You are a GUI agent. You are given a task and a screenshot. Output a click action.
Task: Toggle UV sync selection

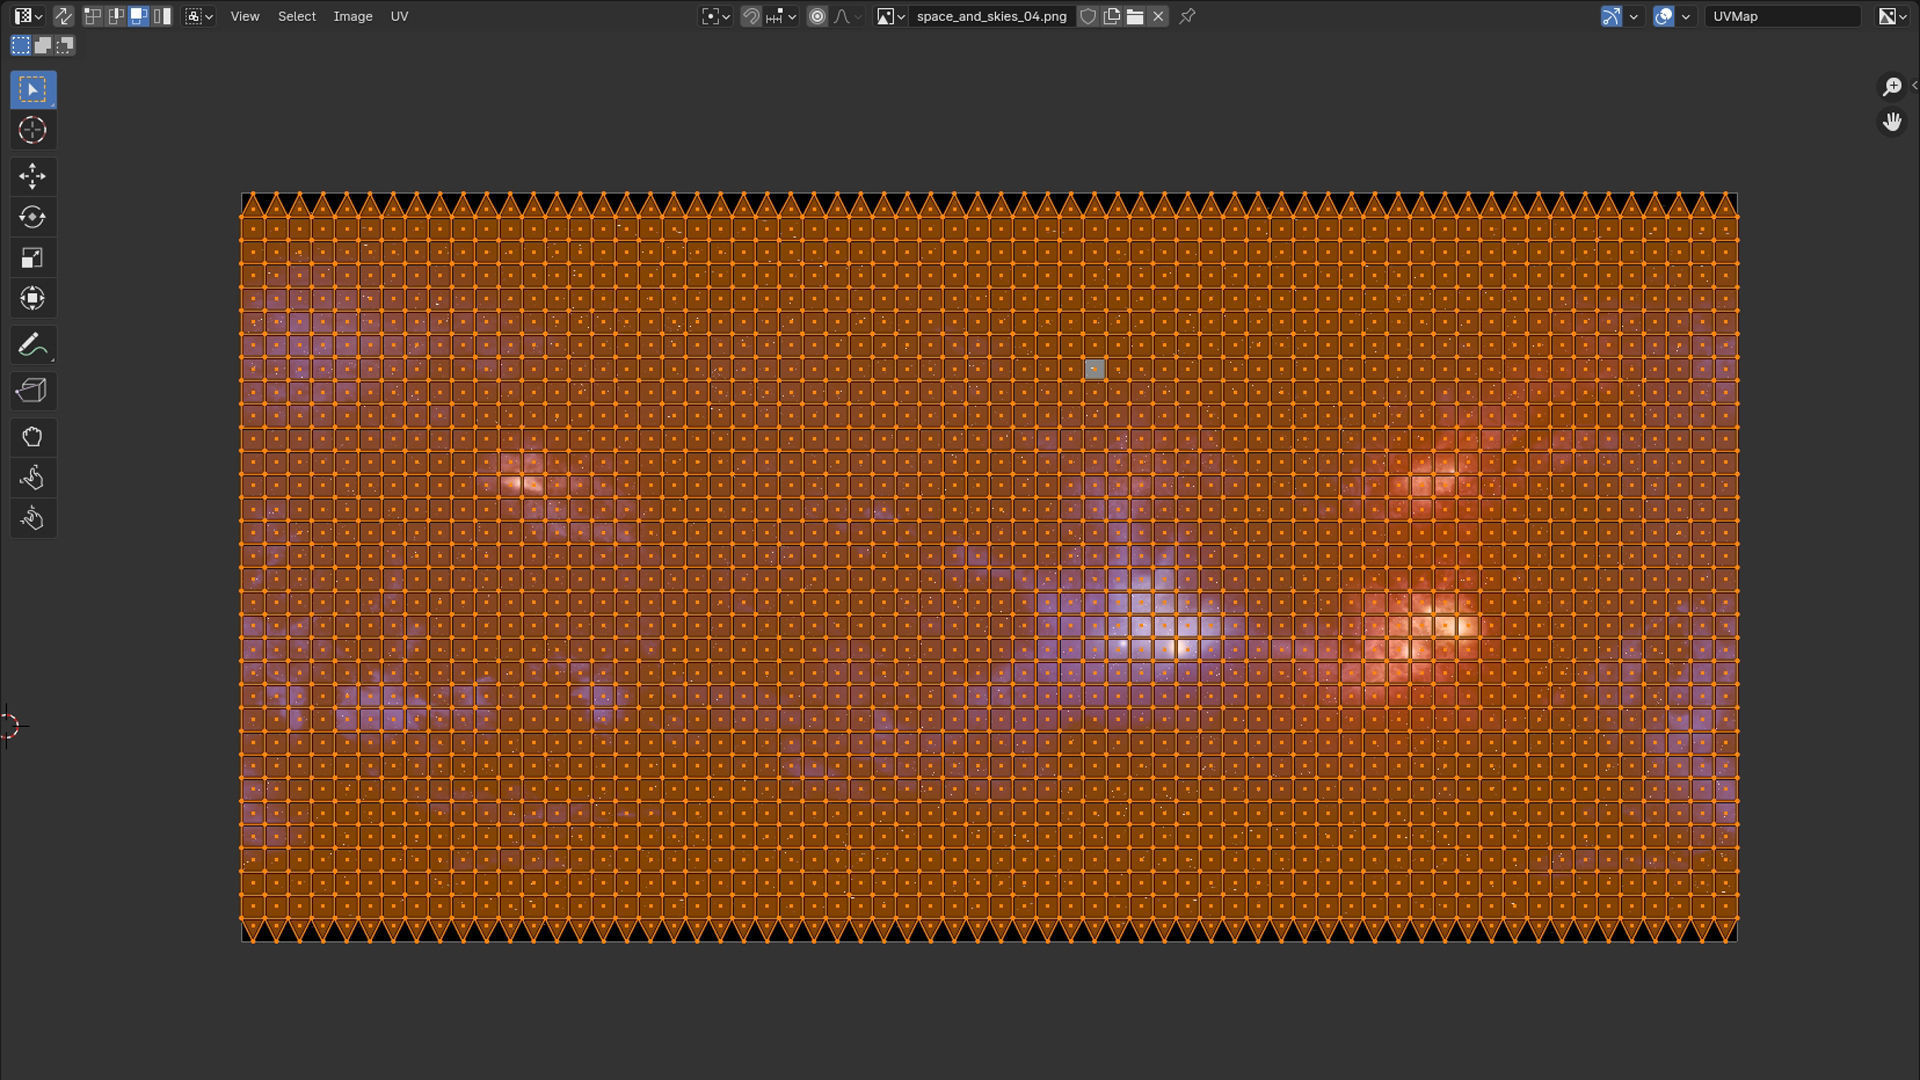pyautogui.click(x=63, y=16)
